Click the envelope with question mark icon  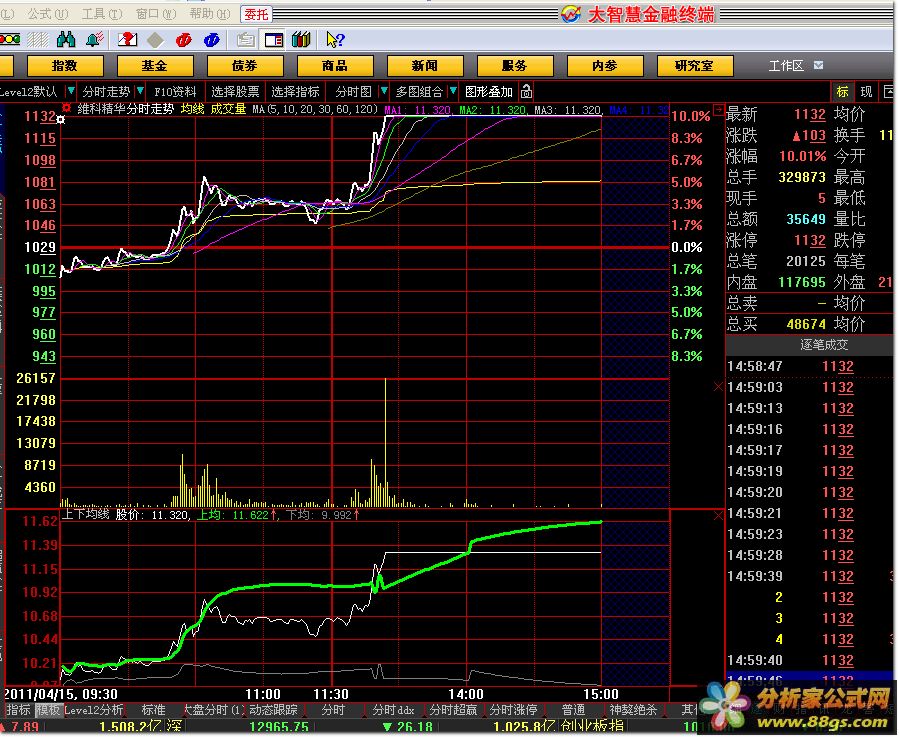[x=127, y=40]
